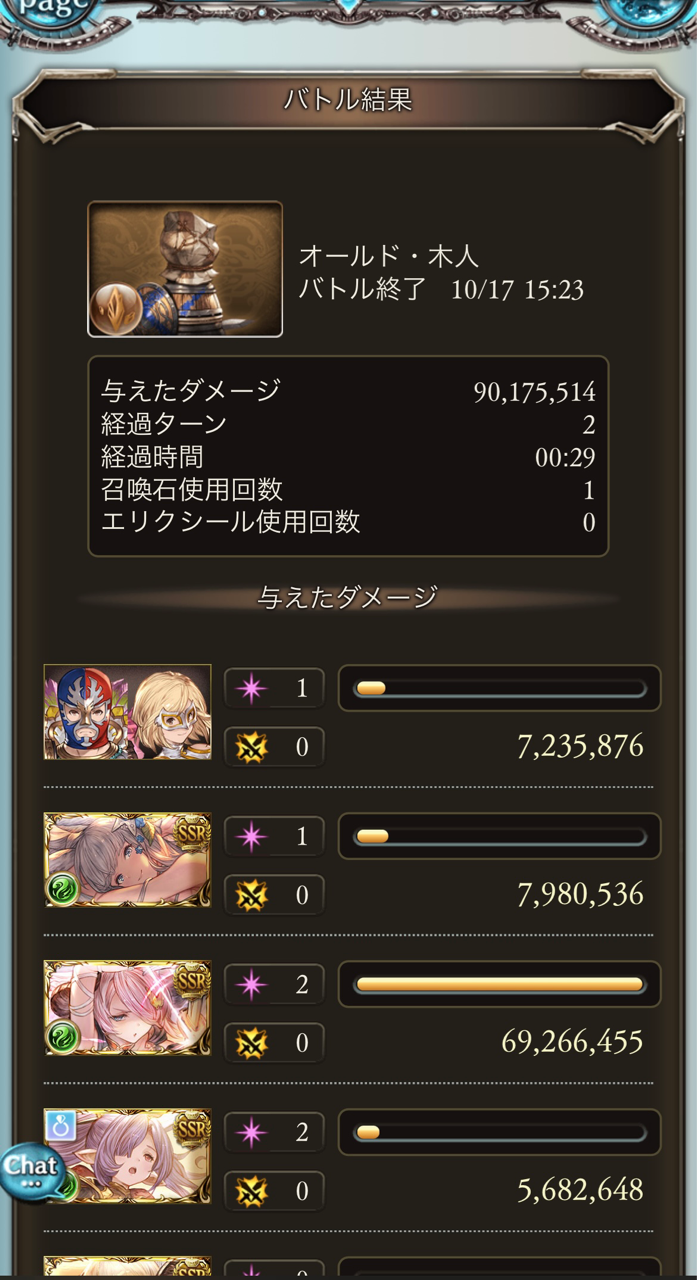Click the 与えたダメージ section heading
Viewport: 697px width, 1280px height.
(348, 597)
